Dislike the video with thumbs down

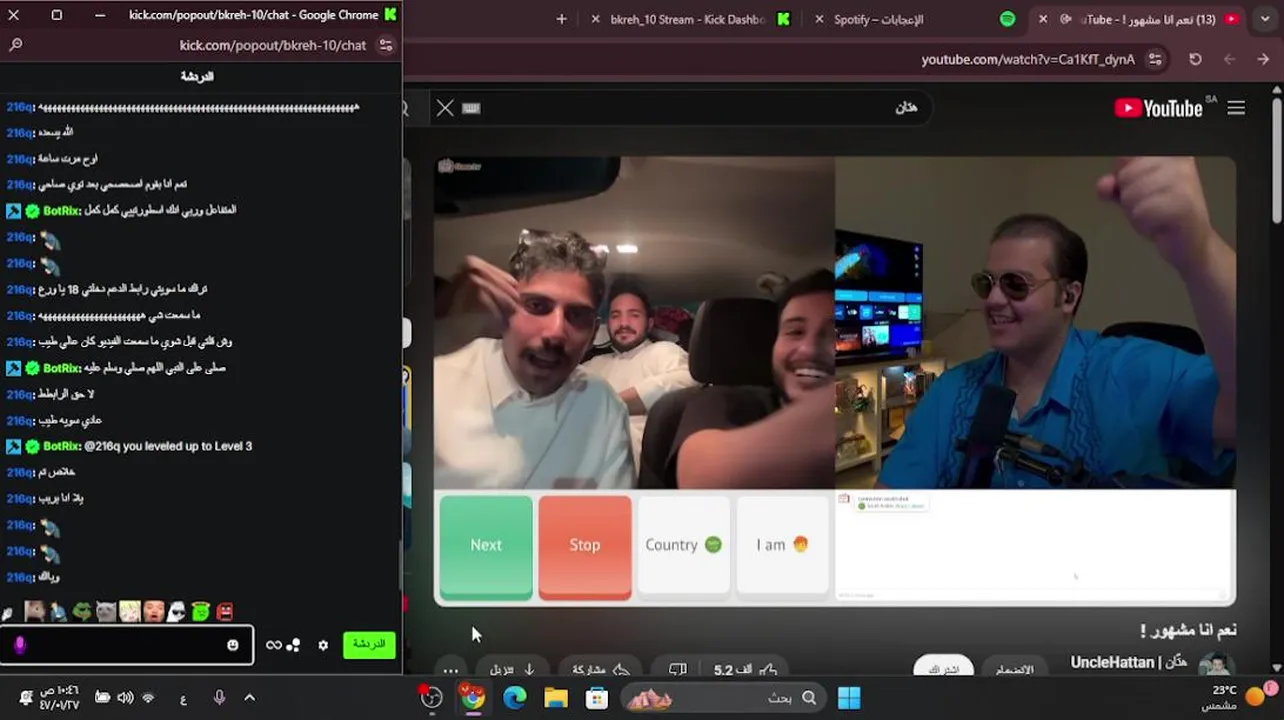[677, 670]
